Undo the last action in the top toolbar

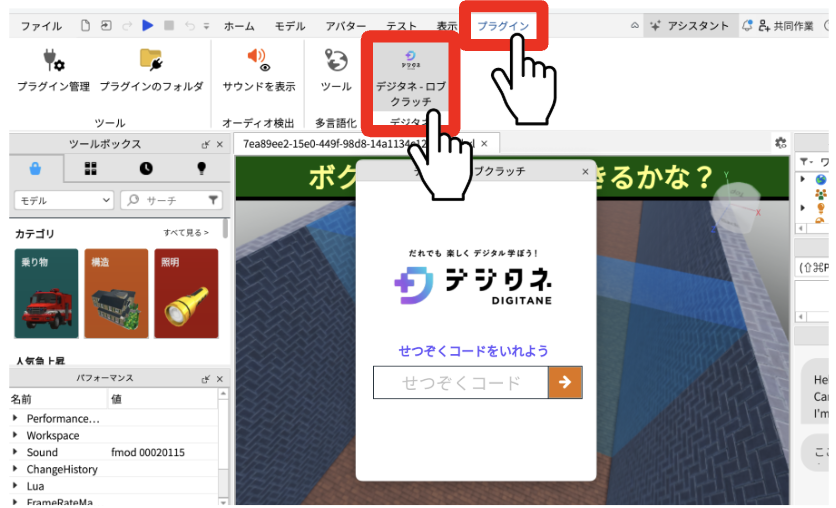189,26
